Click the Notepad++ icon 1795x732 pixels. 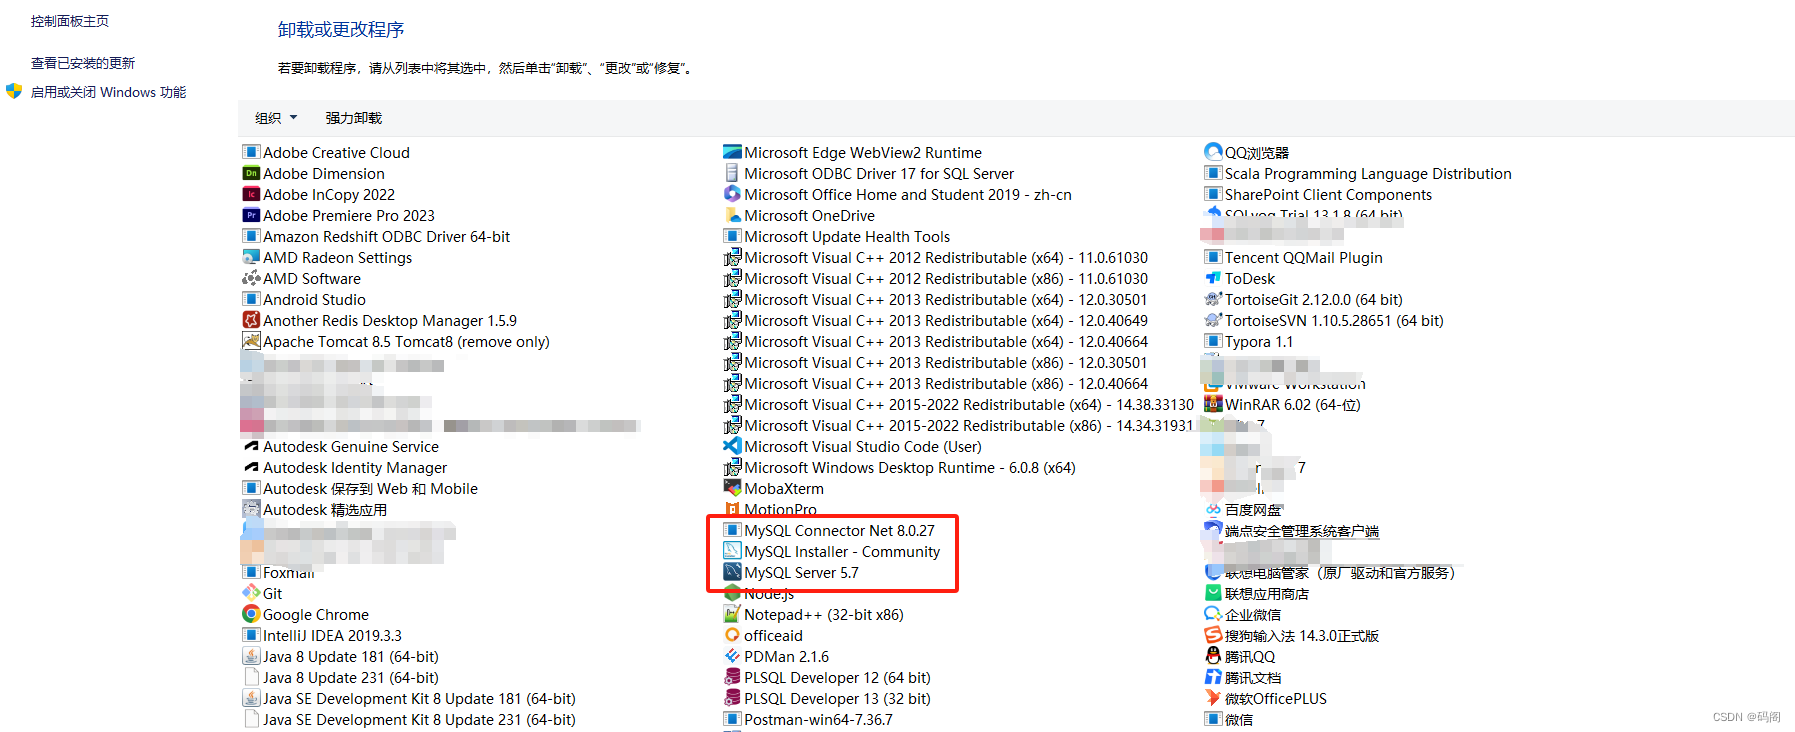coord(732,614)
